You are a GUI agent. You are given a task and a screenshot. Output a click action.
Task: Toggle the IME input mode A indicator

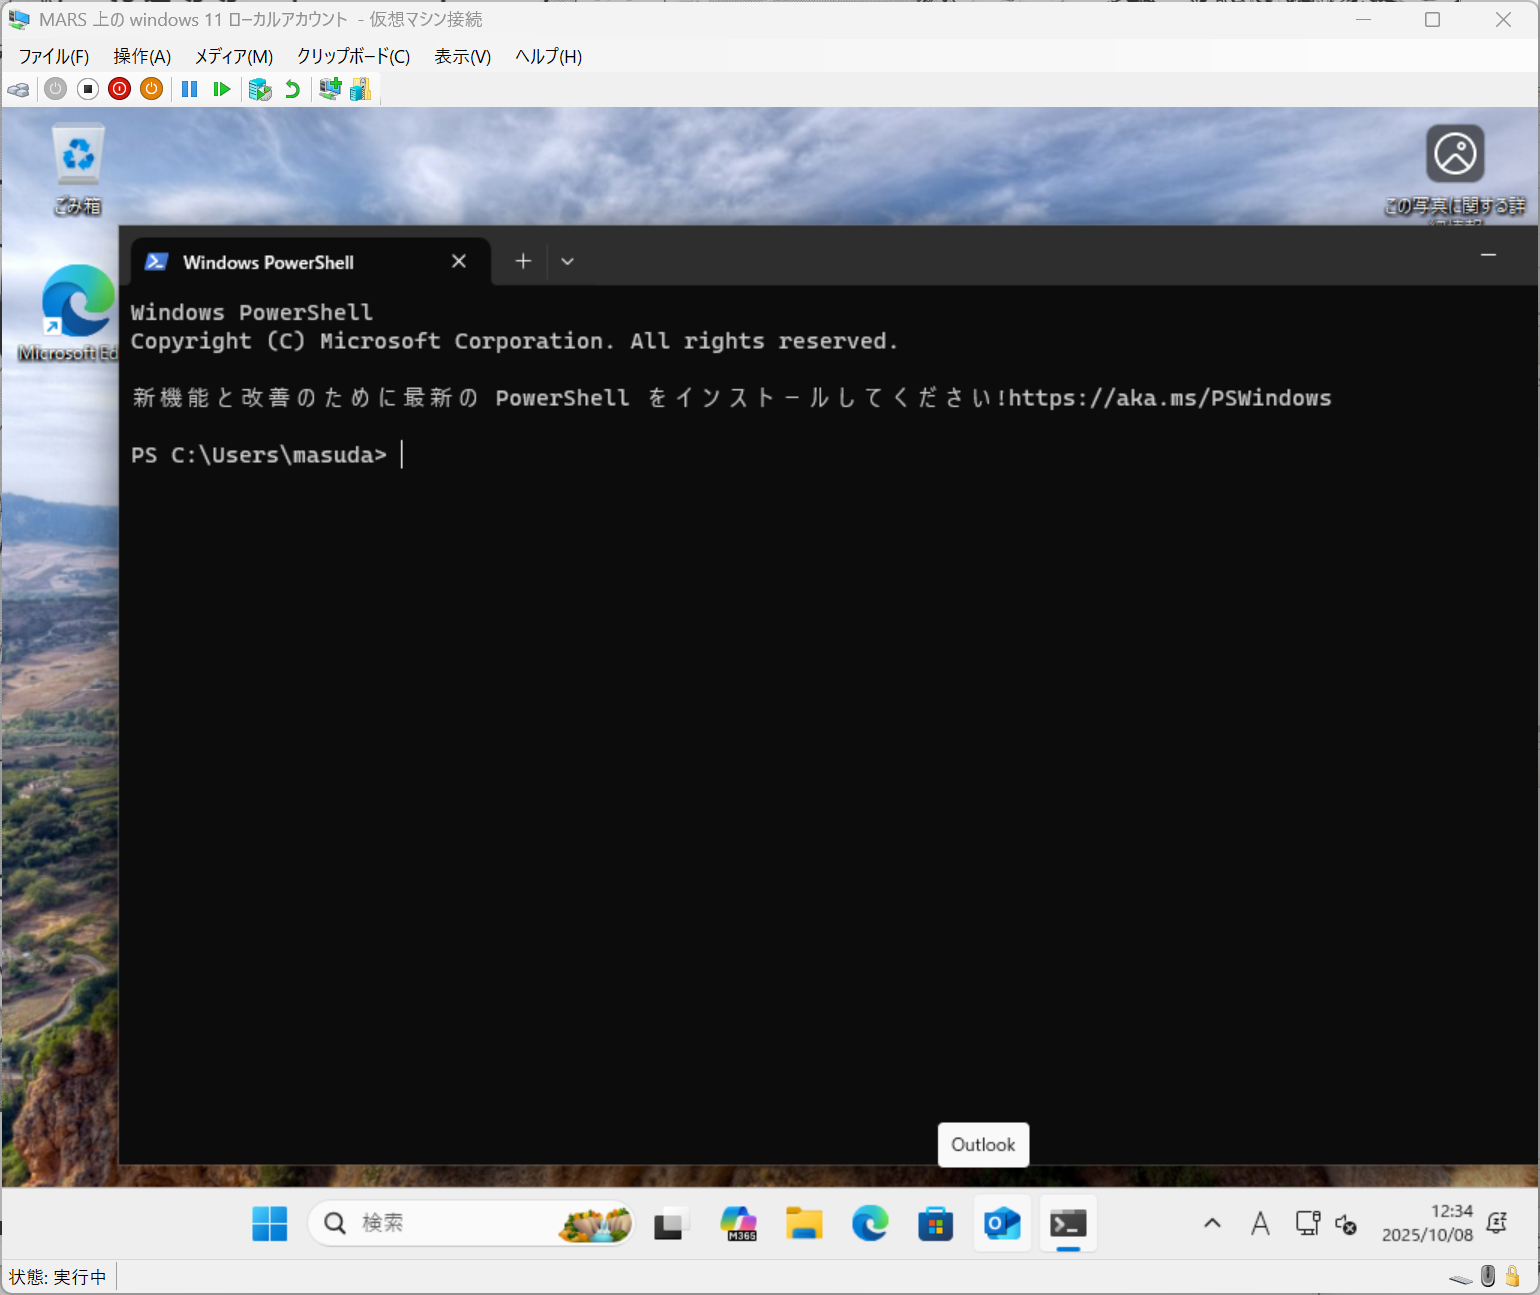tap(1260, 1223)
